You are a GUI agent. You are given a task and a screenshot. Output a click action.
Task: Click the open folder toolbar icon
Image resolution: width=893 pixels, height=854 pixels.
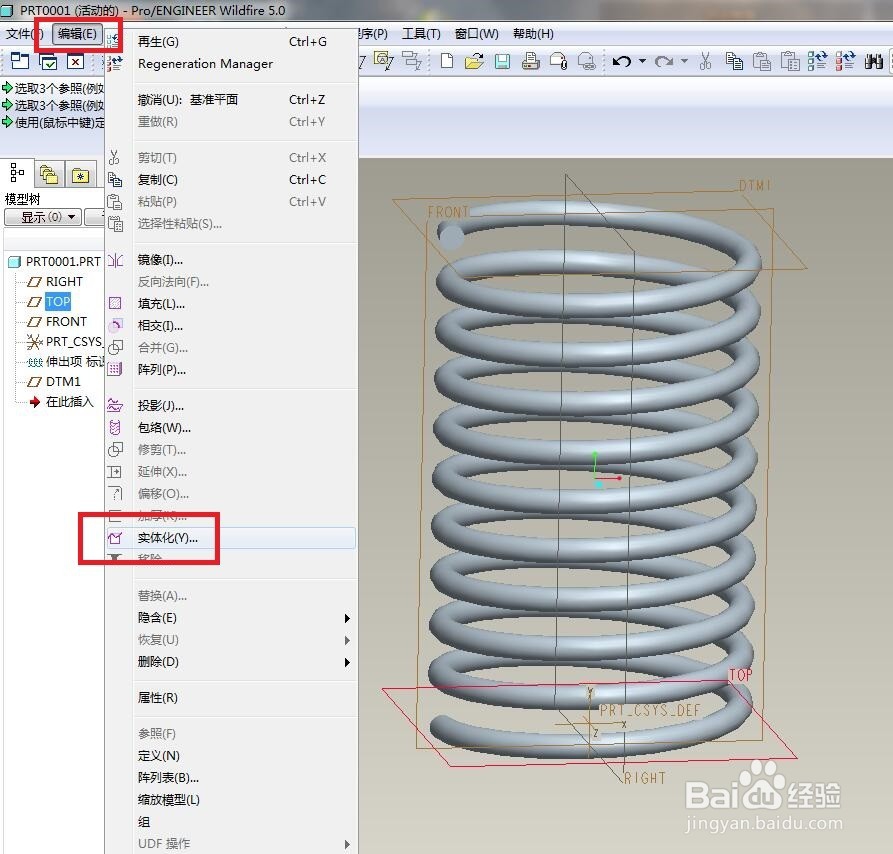click(x=474, y=60)
